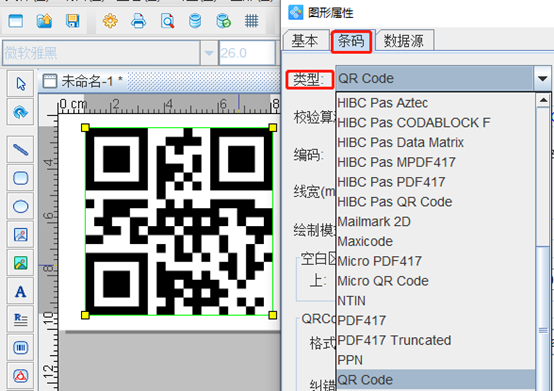Open the 微软雅黑 font name dropdown
This screenshot has width=554, height=391.
[x=209, y=53]
